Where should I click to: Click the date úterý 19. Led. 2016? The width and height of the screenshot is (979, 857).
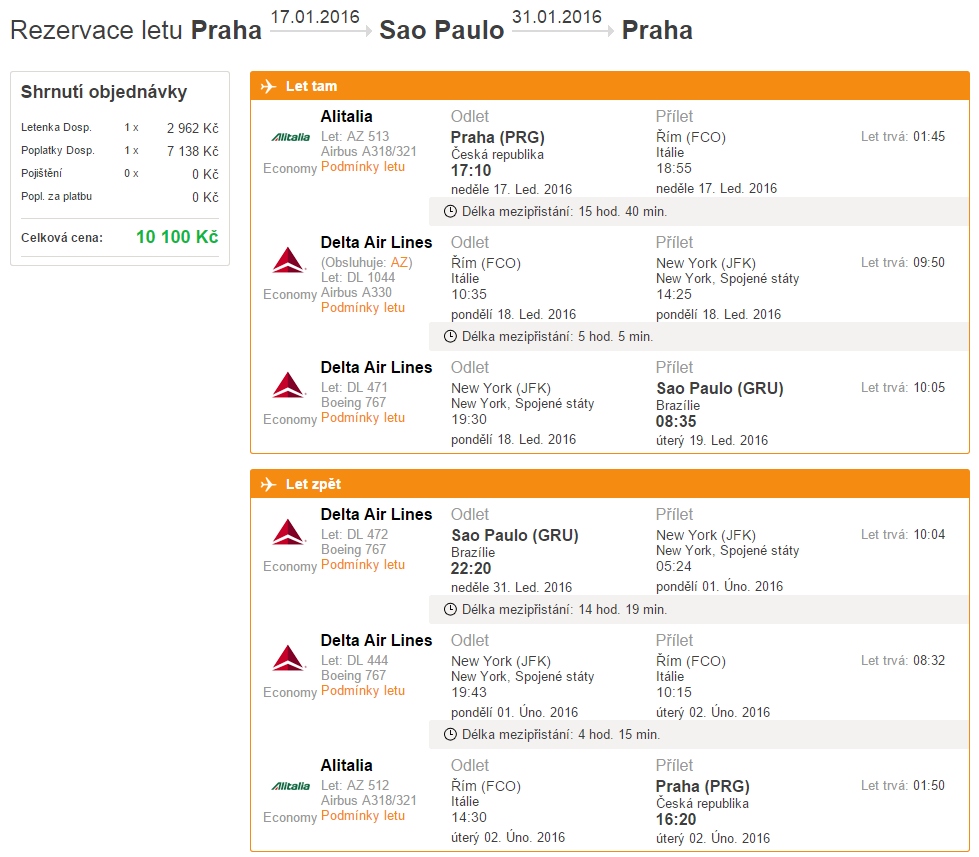point(712,441)
